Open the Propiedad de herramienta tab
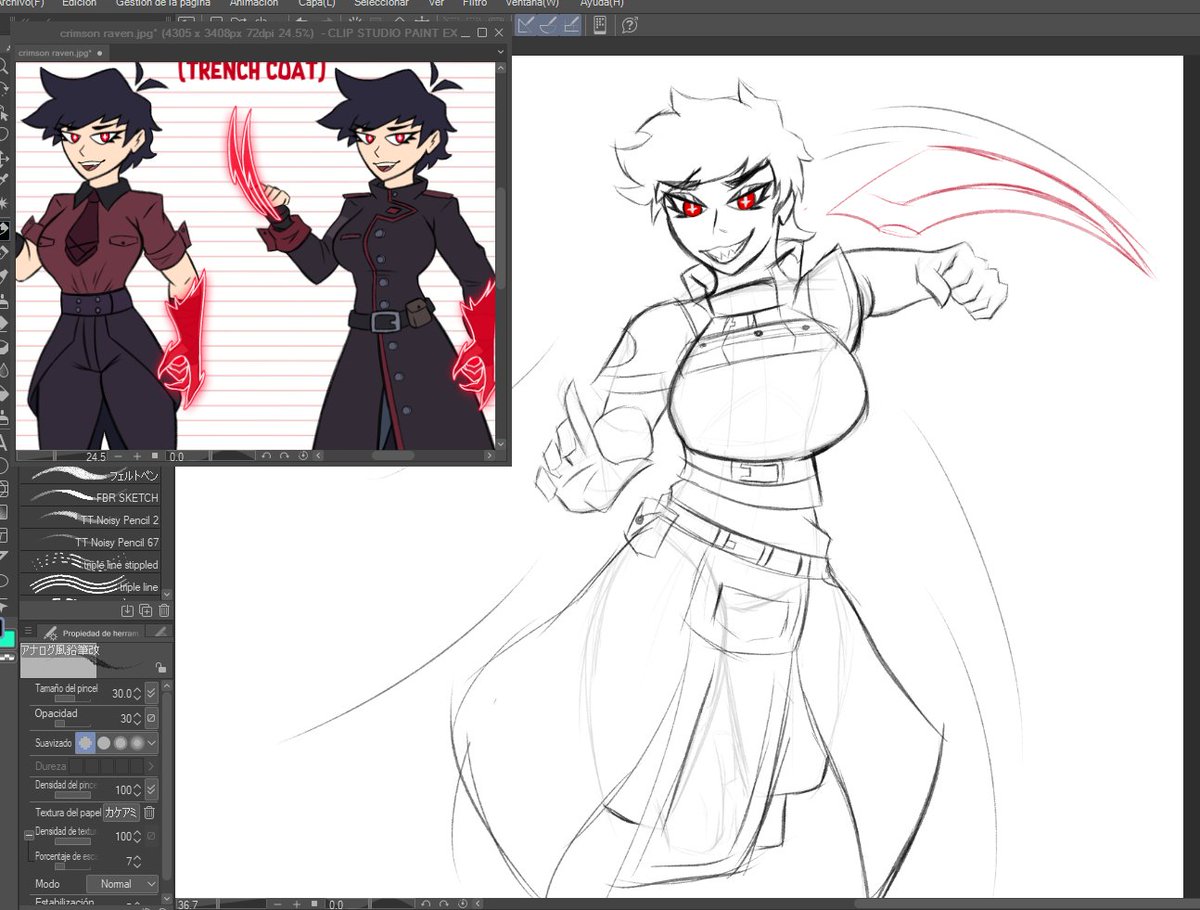Screen dimensions: 1200x910 [x=91, y=632]
